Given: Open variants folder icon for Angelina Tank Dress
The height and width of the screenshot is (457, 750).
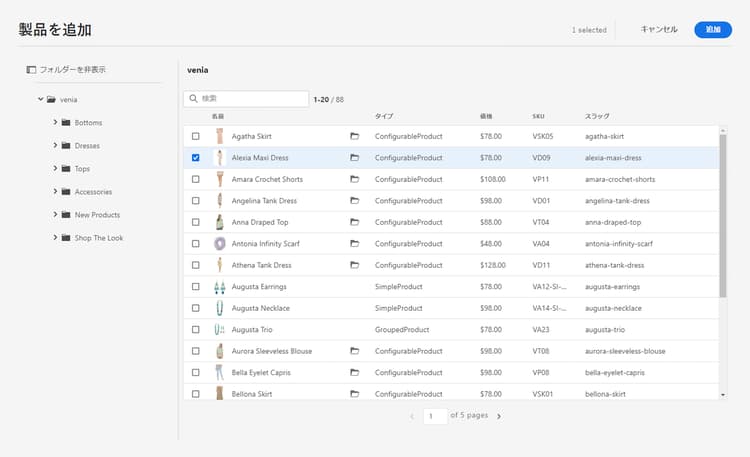Looking at the screenshot, I should (354, 201).
